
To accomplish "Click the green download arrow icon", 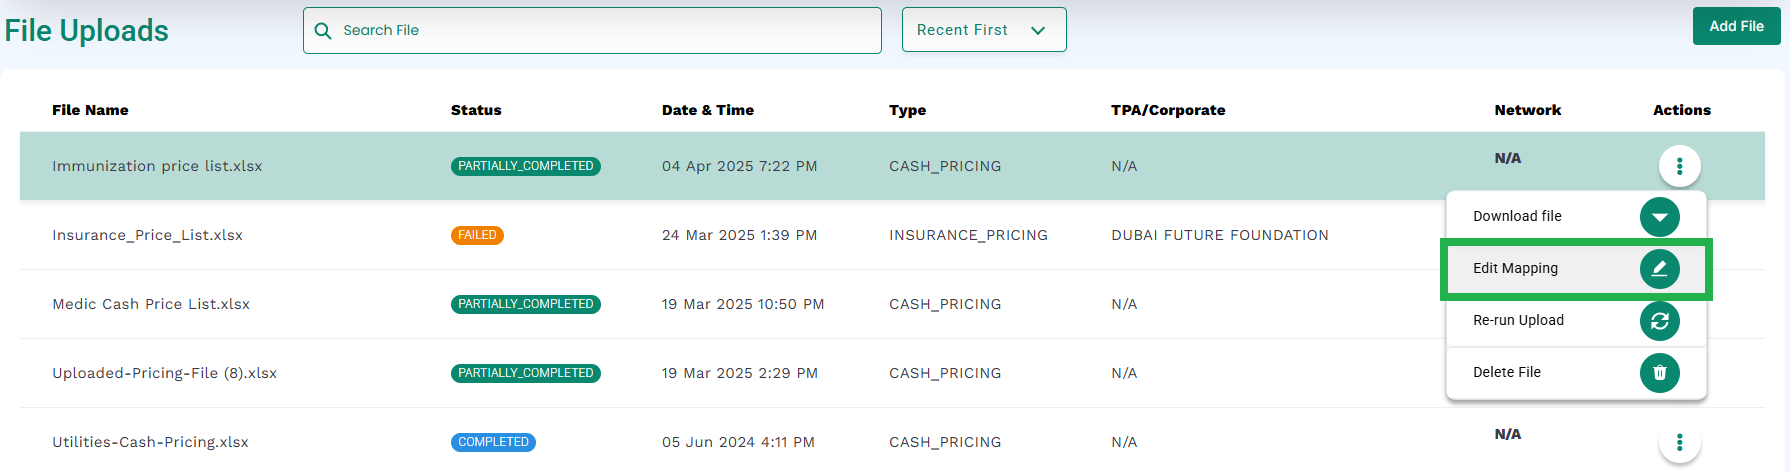I will (x=1659, y=217).
